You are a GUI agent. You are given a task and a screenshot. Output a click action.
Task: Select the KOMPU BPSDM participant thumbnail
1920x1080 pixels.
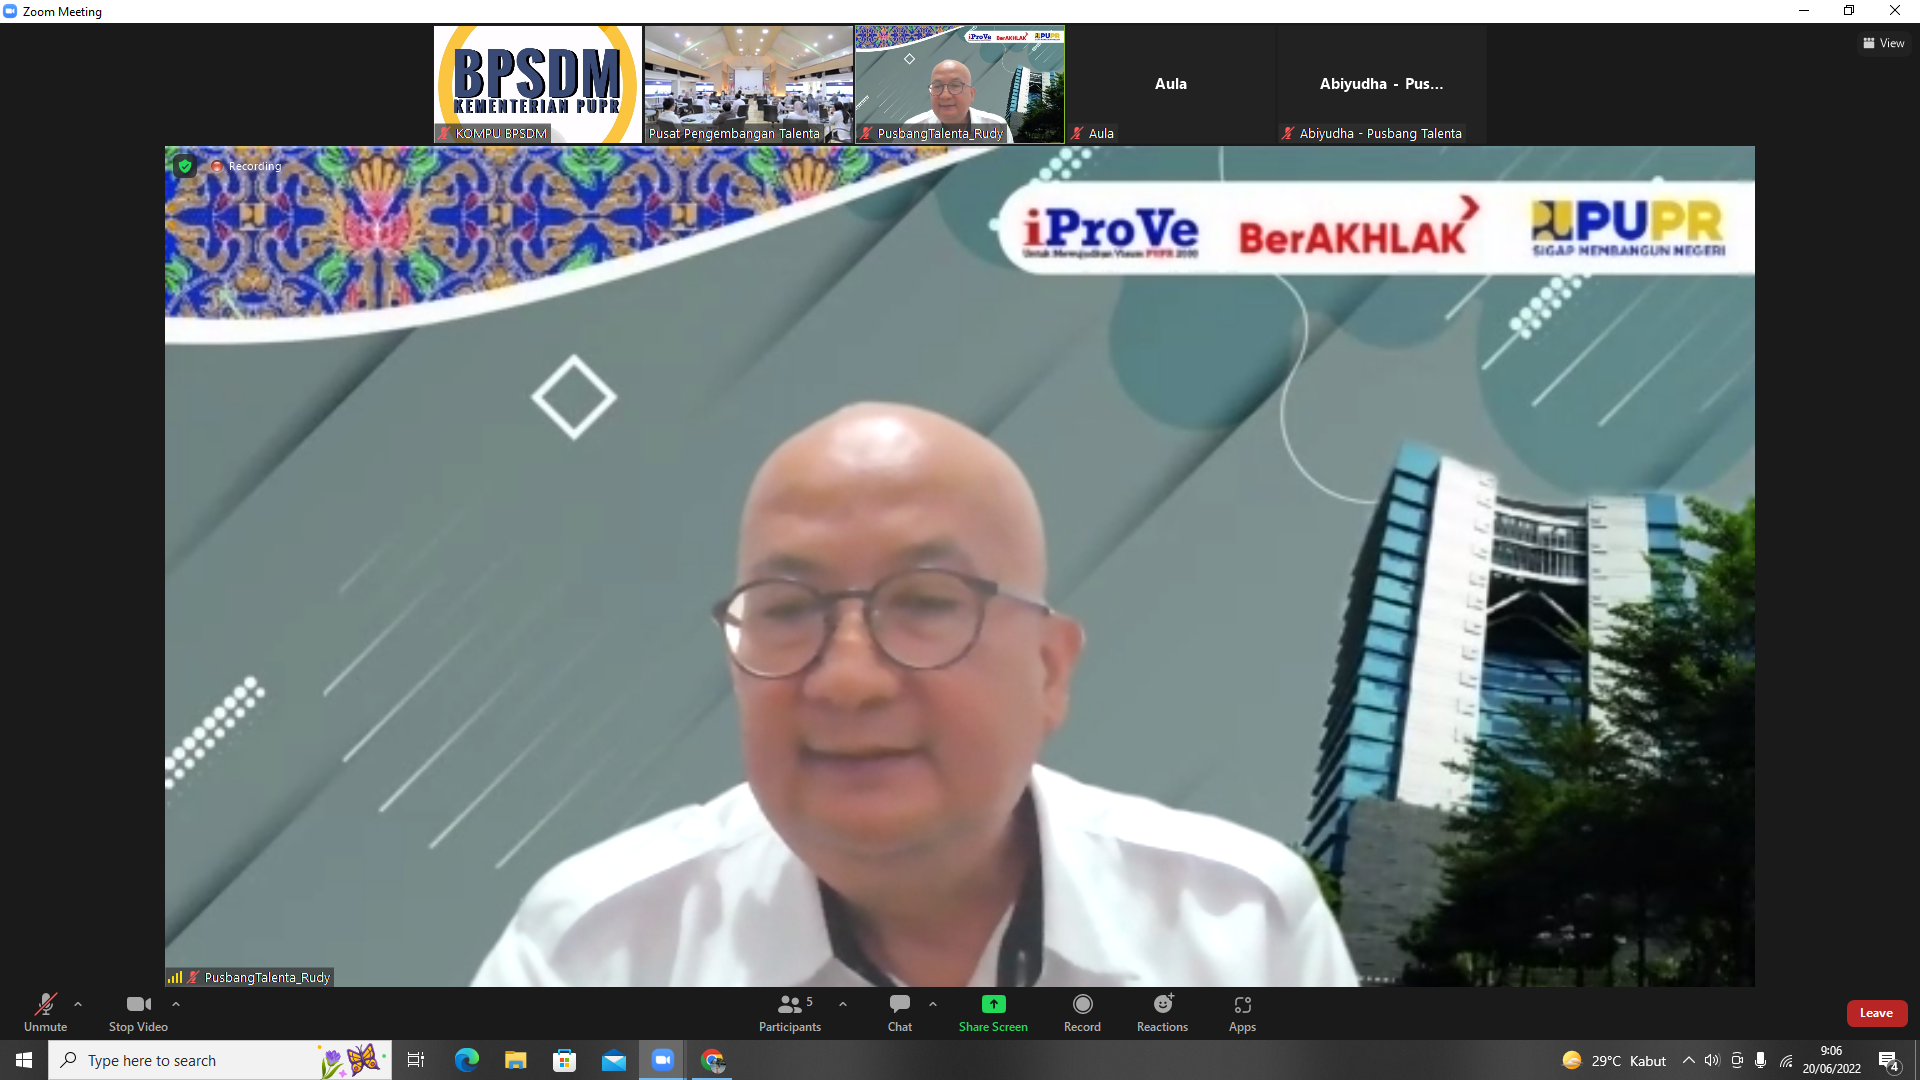click(x=538, y=84)
